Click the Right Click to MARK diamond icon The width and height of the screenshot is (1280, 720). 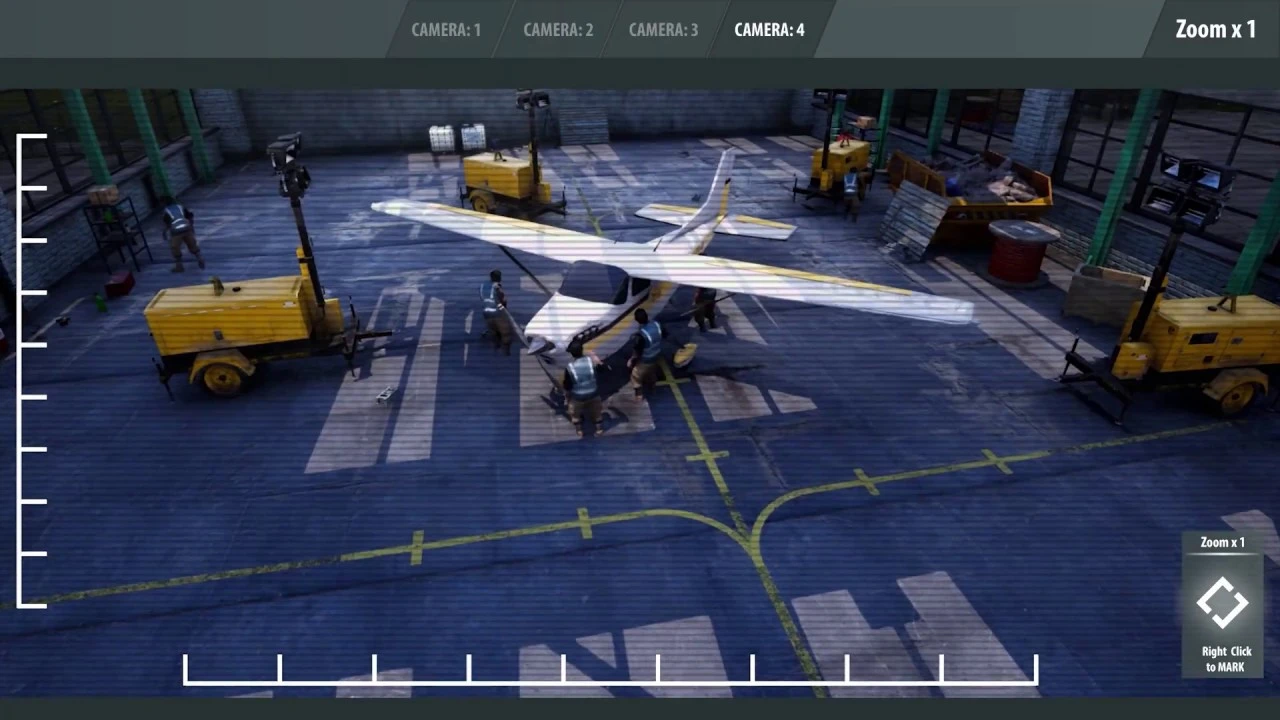1224,601
